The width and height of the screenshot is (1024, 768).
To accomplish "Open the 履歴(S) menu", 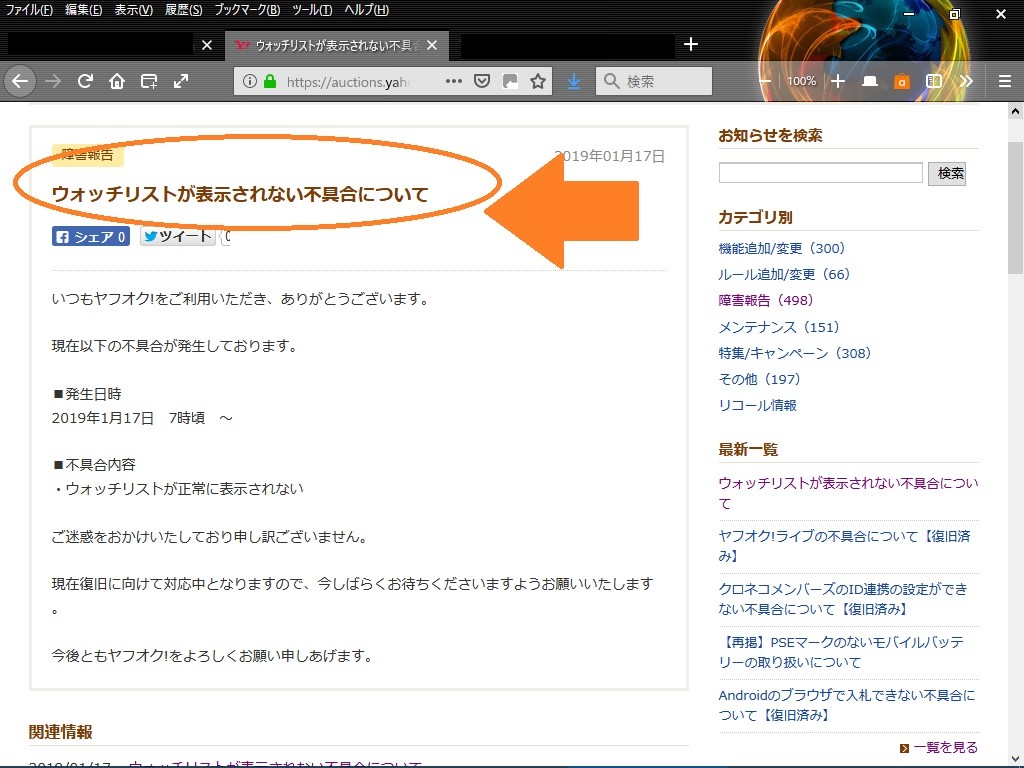I will [184, 10].
